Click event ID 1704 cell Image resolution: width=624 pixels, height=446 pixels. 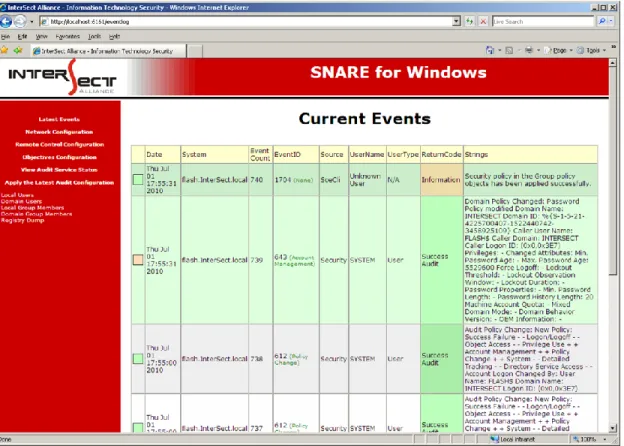coord(294,180)
